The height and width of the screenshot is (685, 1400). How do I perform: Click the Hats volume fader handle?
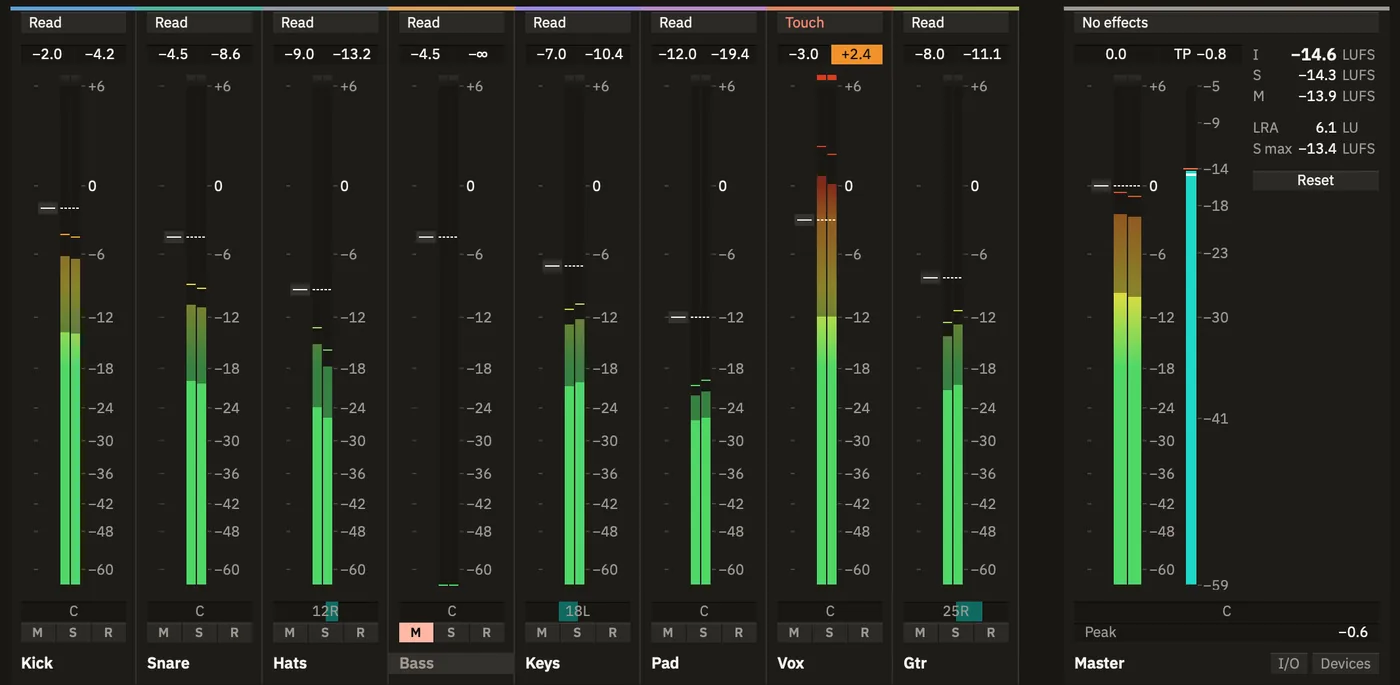click(x=300, y=289)
